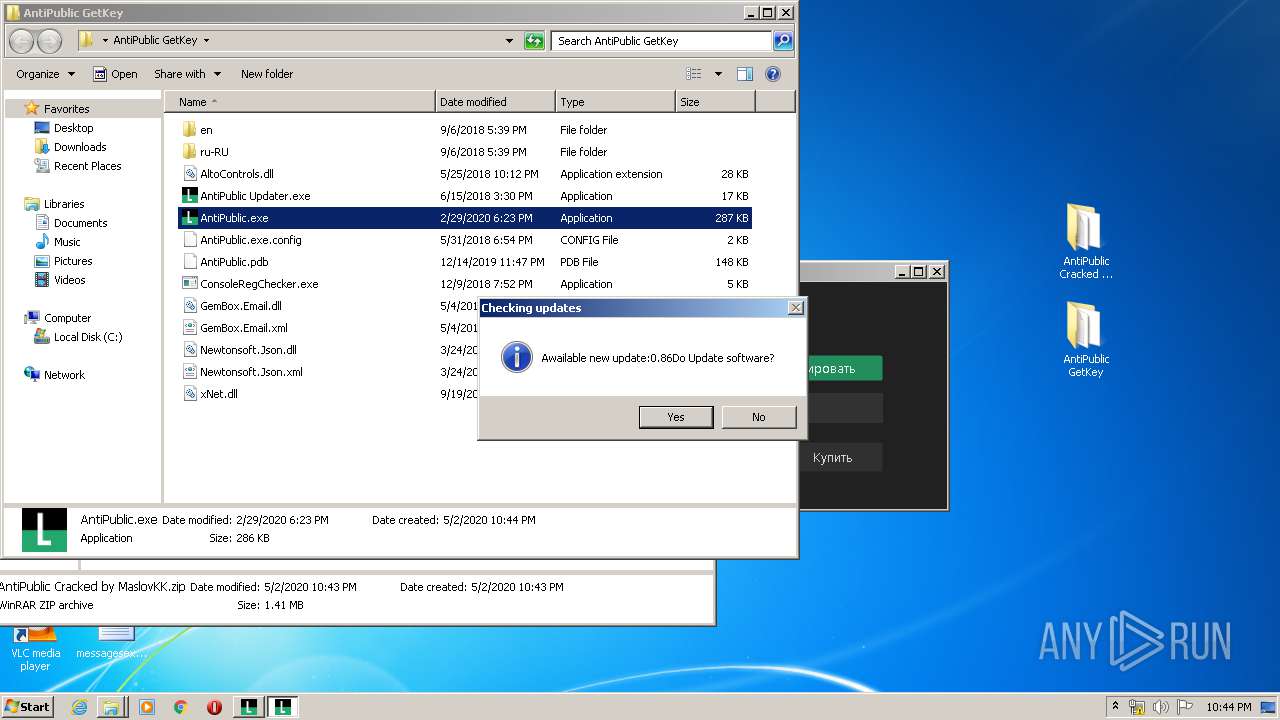
Task: Select the ru-RU folder icon
Action: (x=190, y=152)
